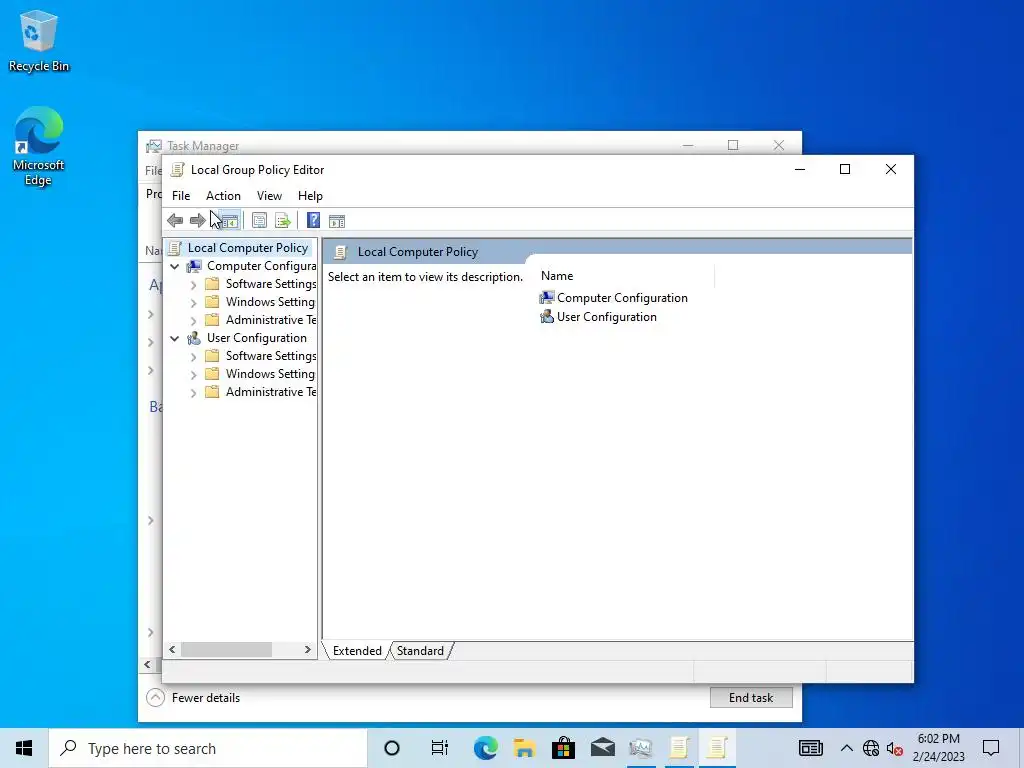The image size is (1024, 768).
Task: Switch to Task Manager via taskbar icon
Action: coord(641,748)
